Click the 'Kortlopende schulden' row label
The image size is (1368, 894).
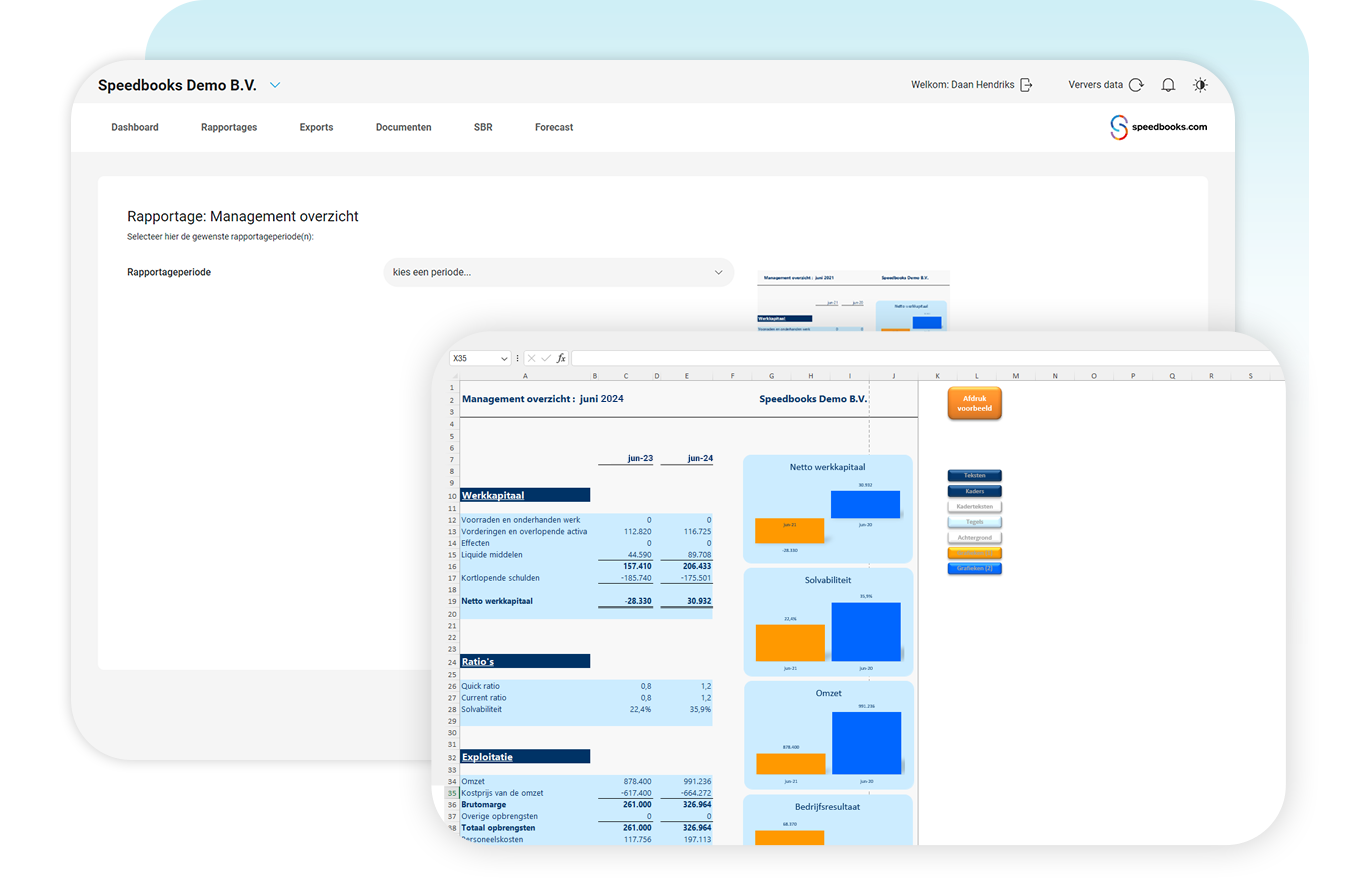tap(500, 578)
